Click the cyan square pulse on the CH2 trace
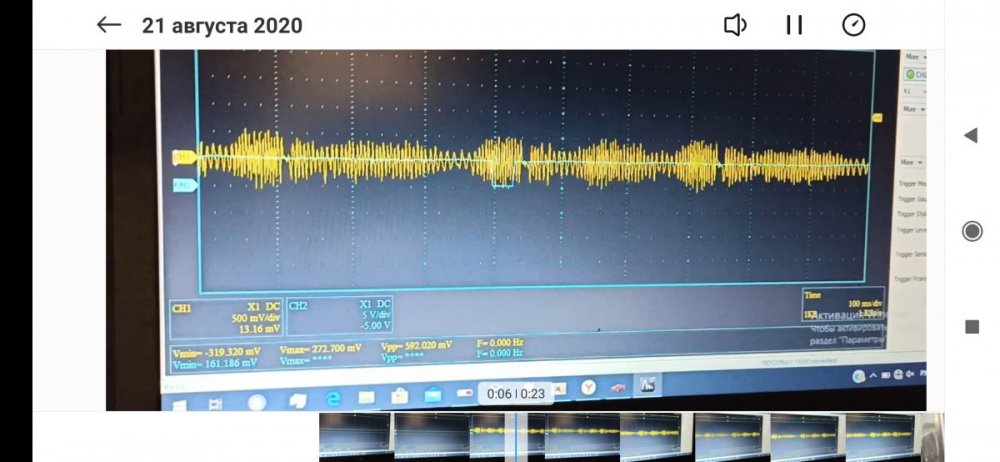Screen dimensions: 1000x462 click(503, 174)
